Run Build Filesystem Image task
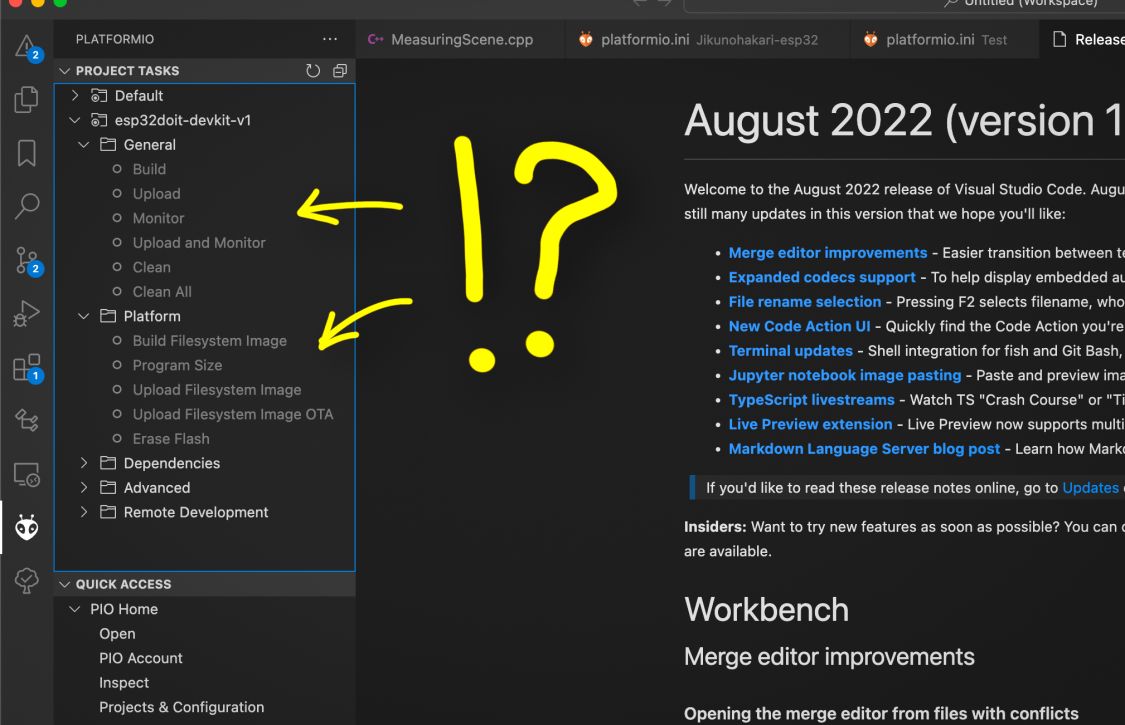The image size is (1125, 725). [210, 341]
